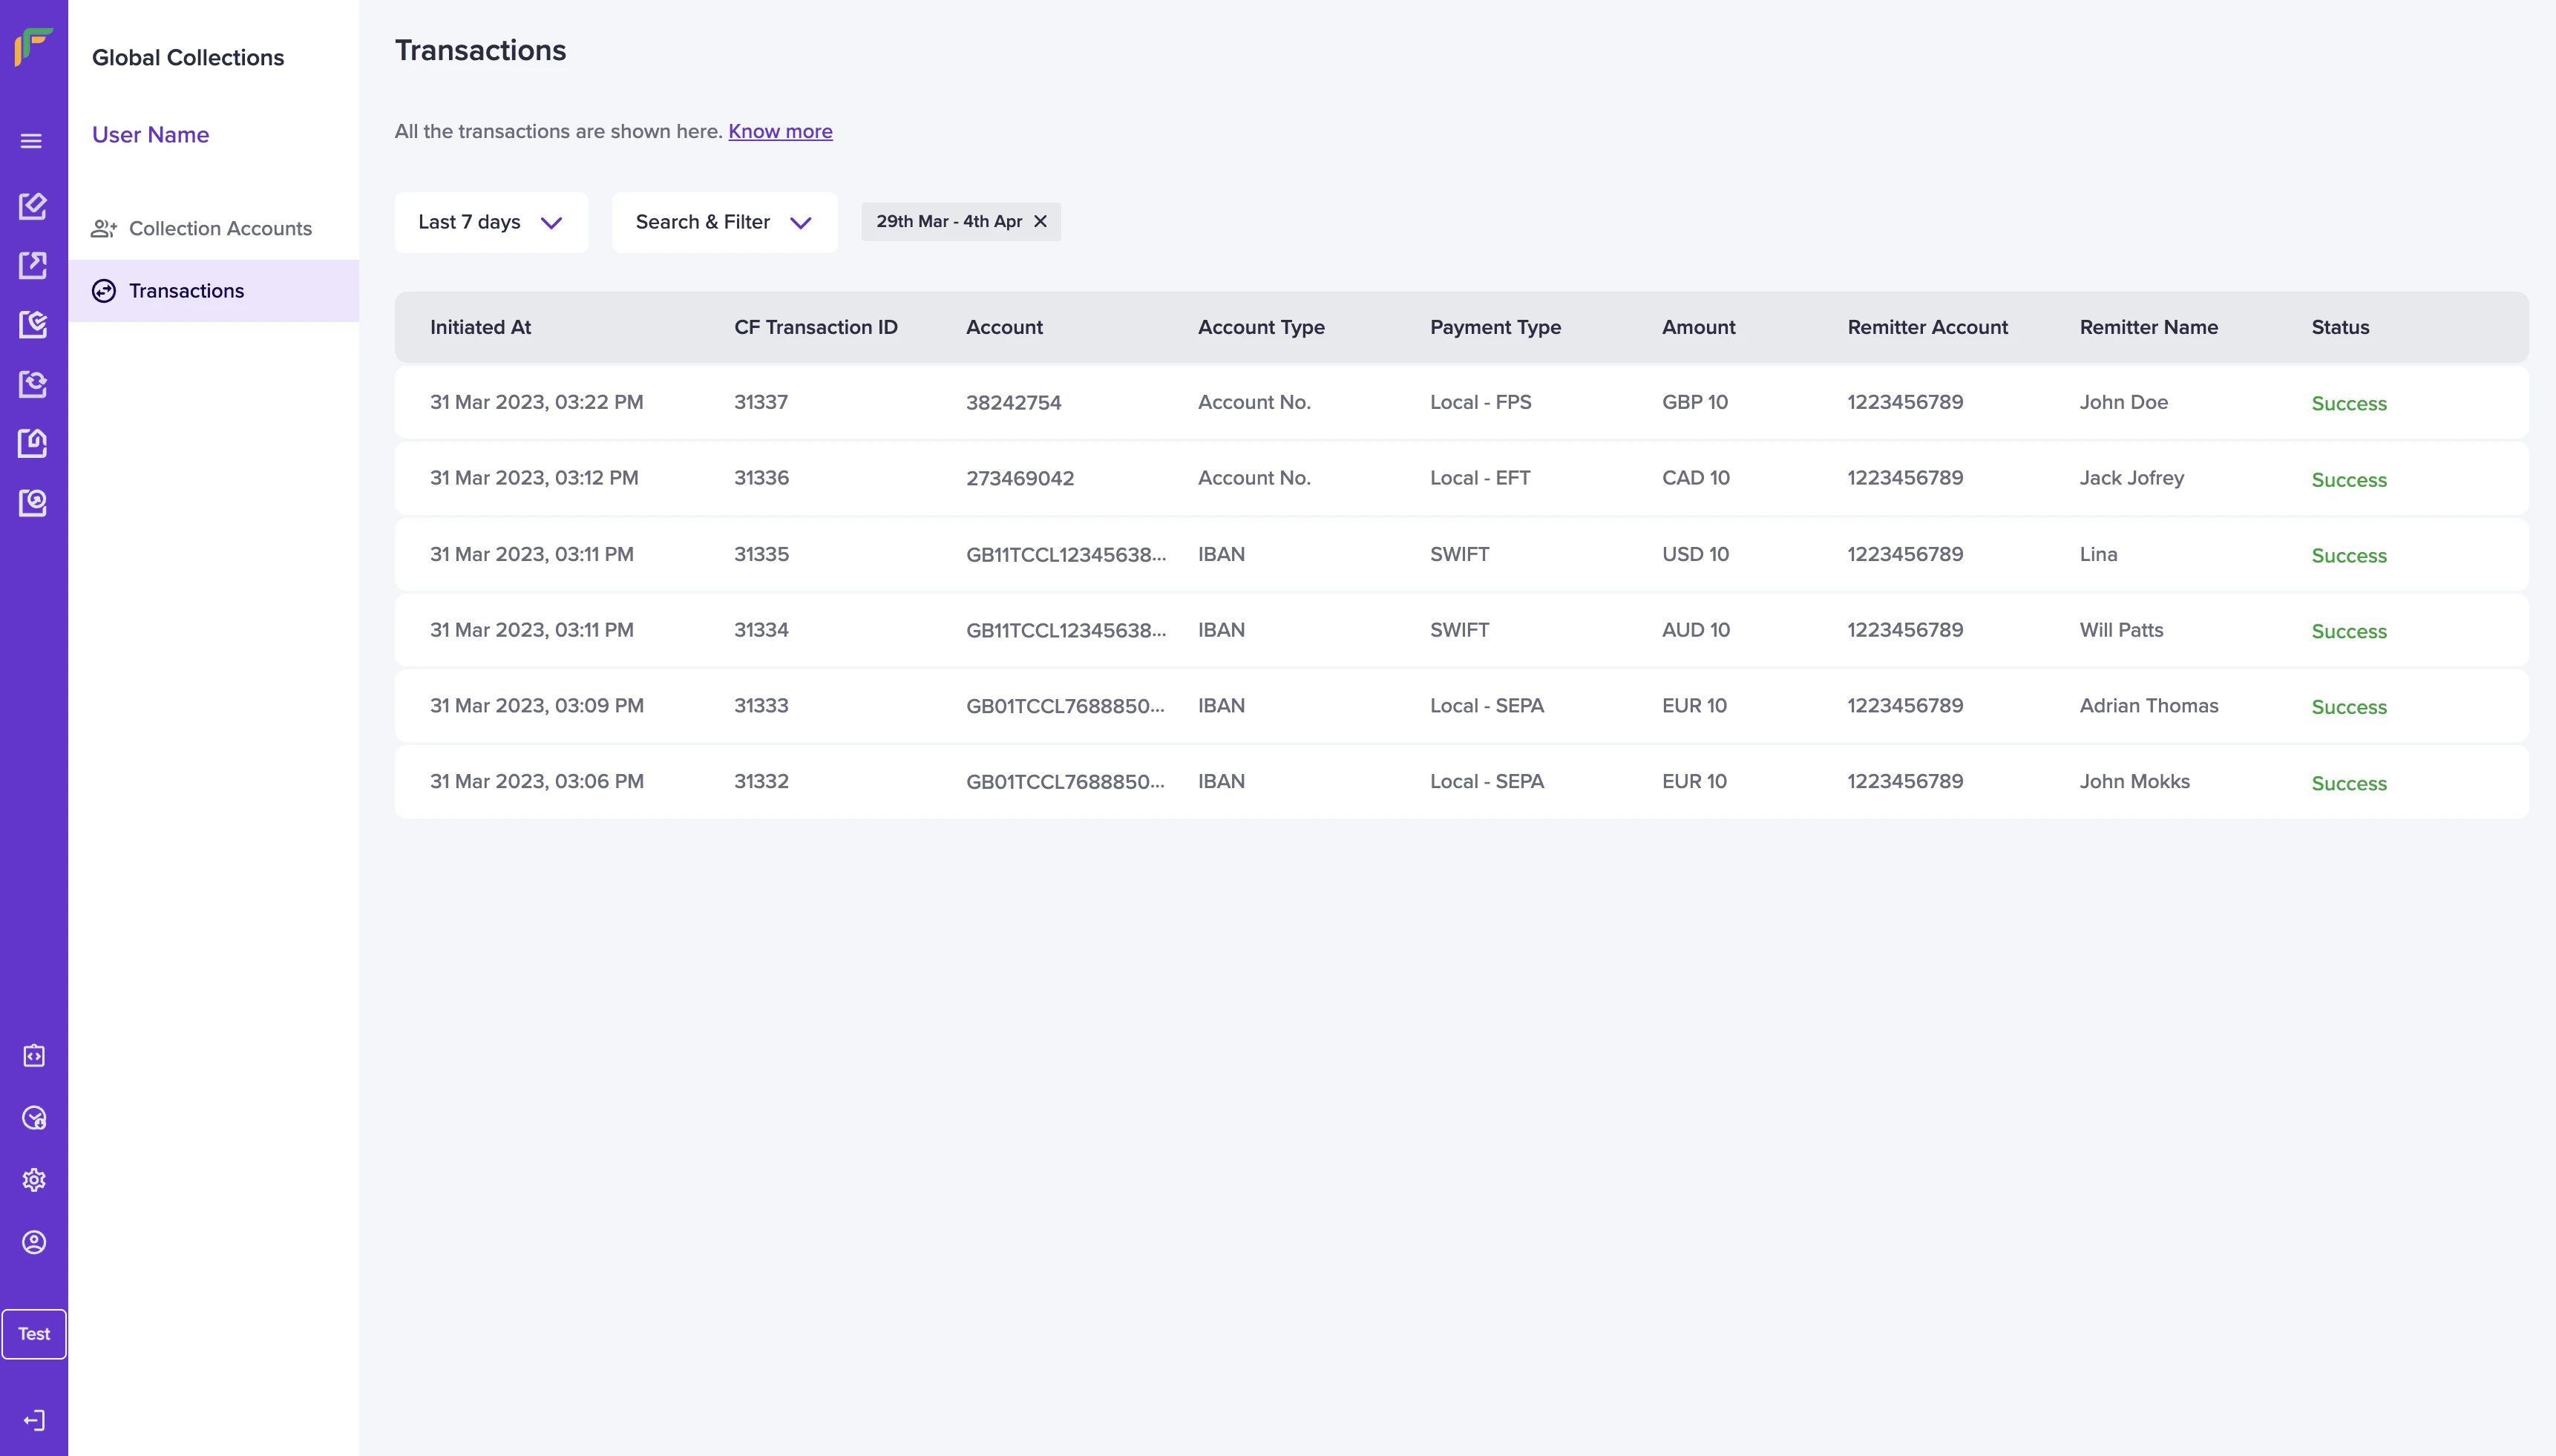The height and width of the screenshot is (1456, 2556).
Task: Follow the Know more link
Action: (x=780, y=131)
